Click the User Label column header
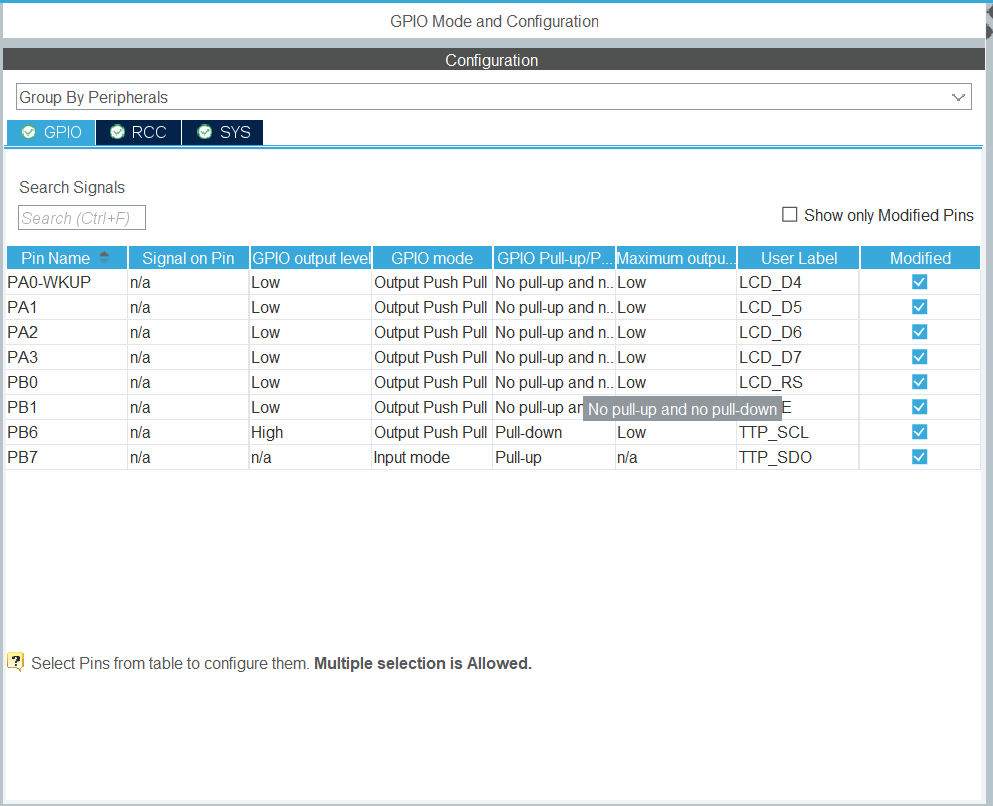 point(798,258)
